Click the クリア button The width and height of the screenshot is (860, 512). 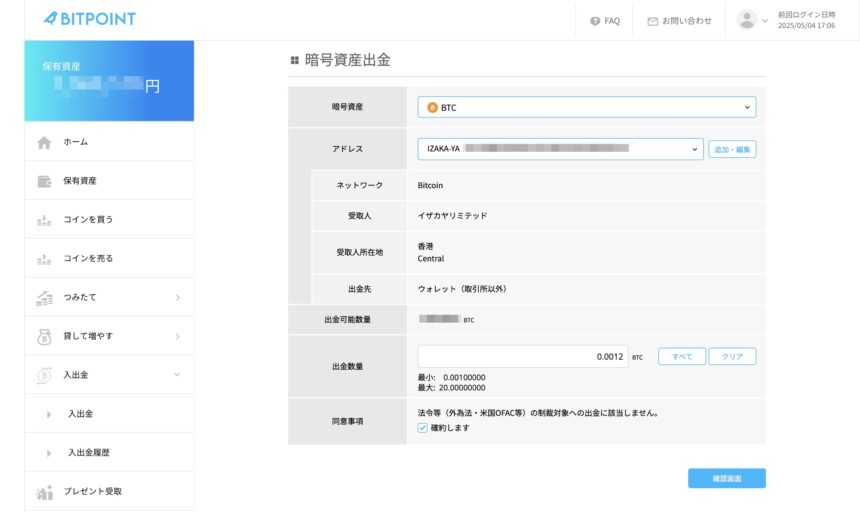pyautogui.click(x=732, y=356)
